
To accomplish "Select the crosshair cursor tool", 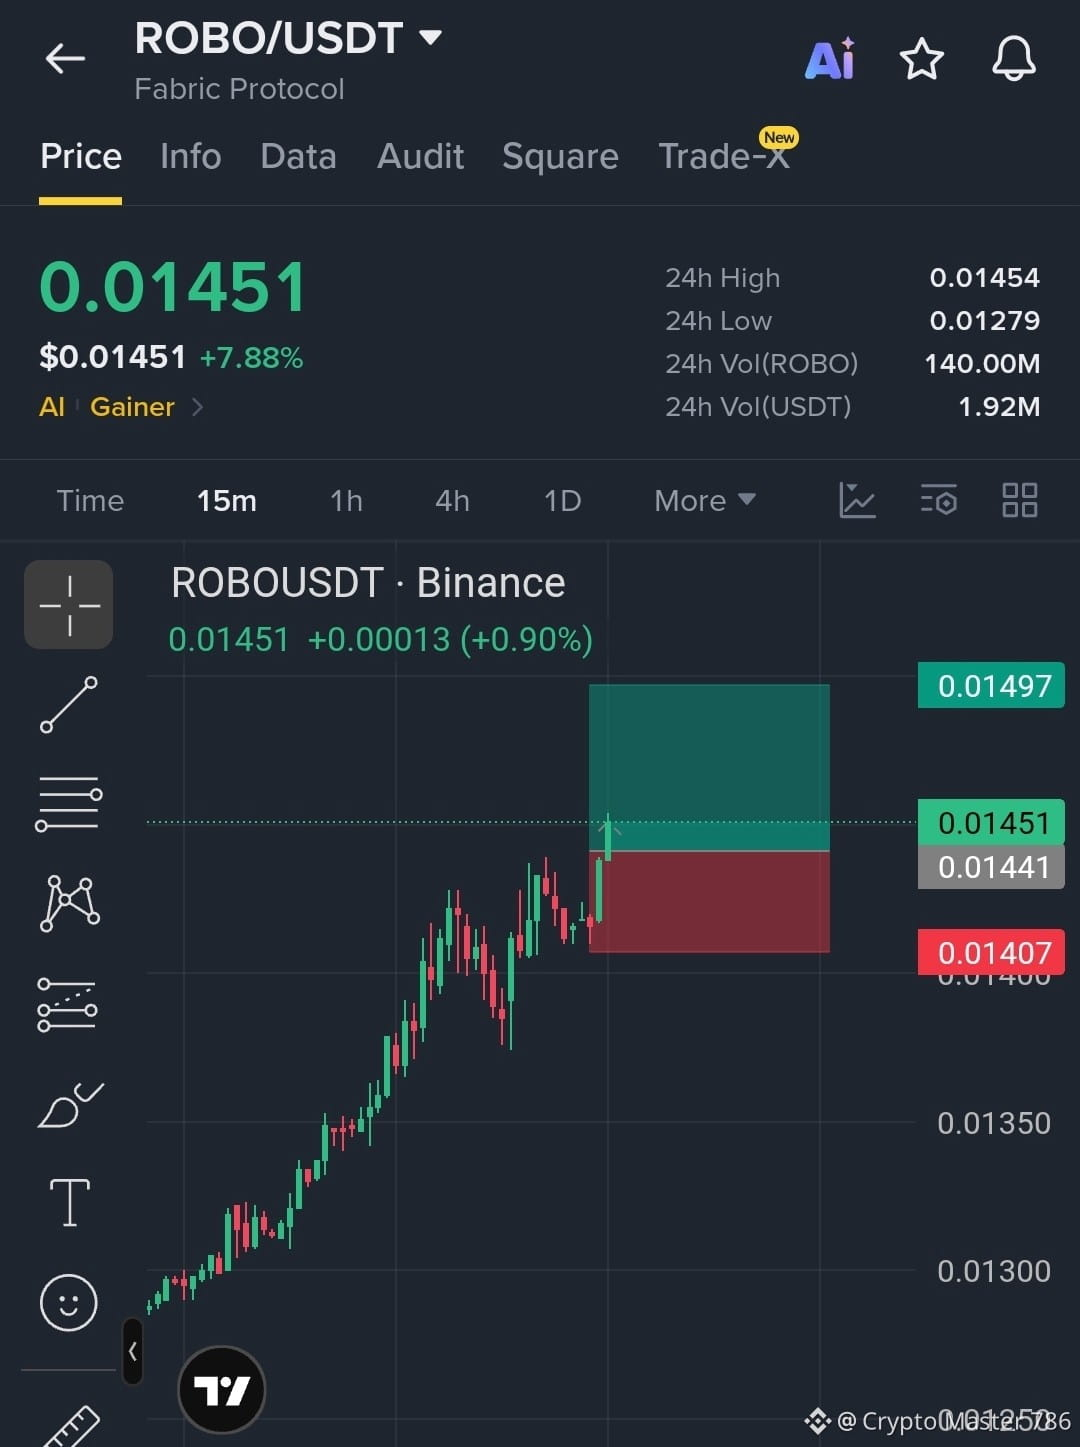I will point(69,605).
